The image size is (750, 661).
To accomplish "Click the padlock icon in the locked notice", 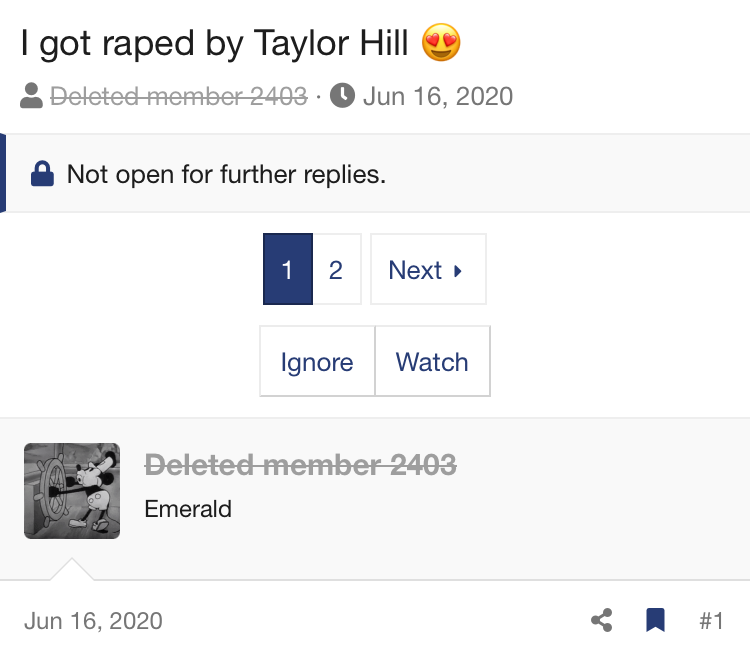I will [x=42, y=174].
